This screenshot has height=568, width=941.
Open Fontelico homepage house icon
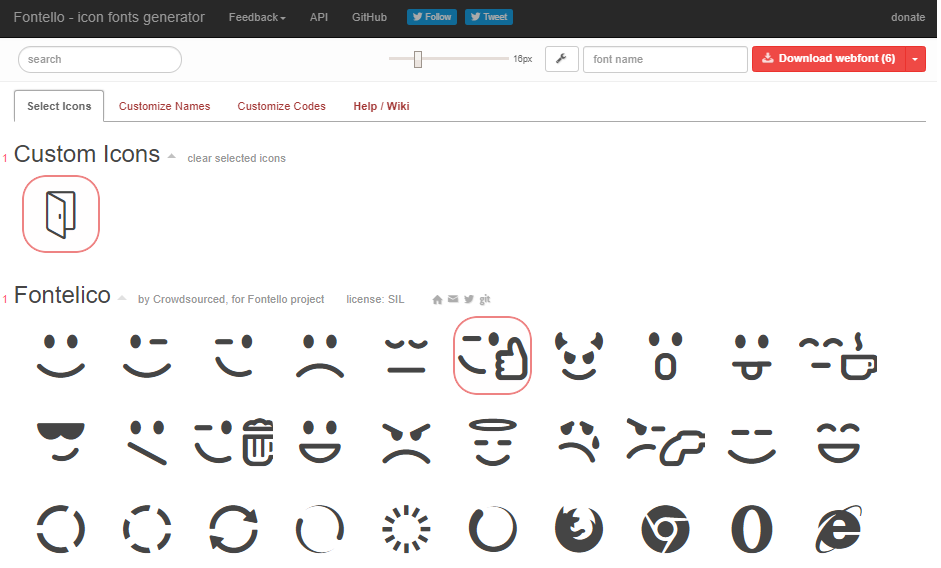437,300
